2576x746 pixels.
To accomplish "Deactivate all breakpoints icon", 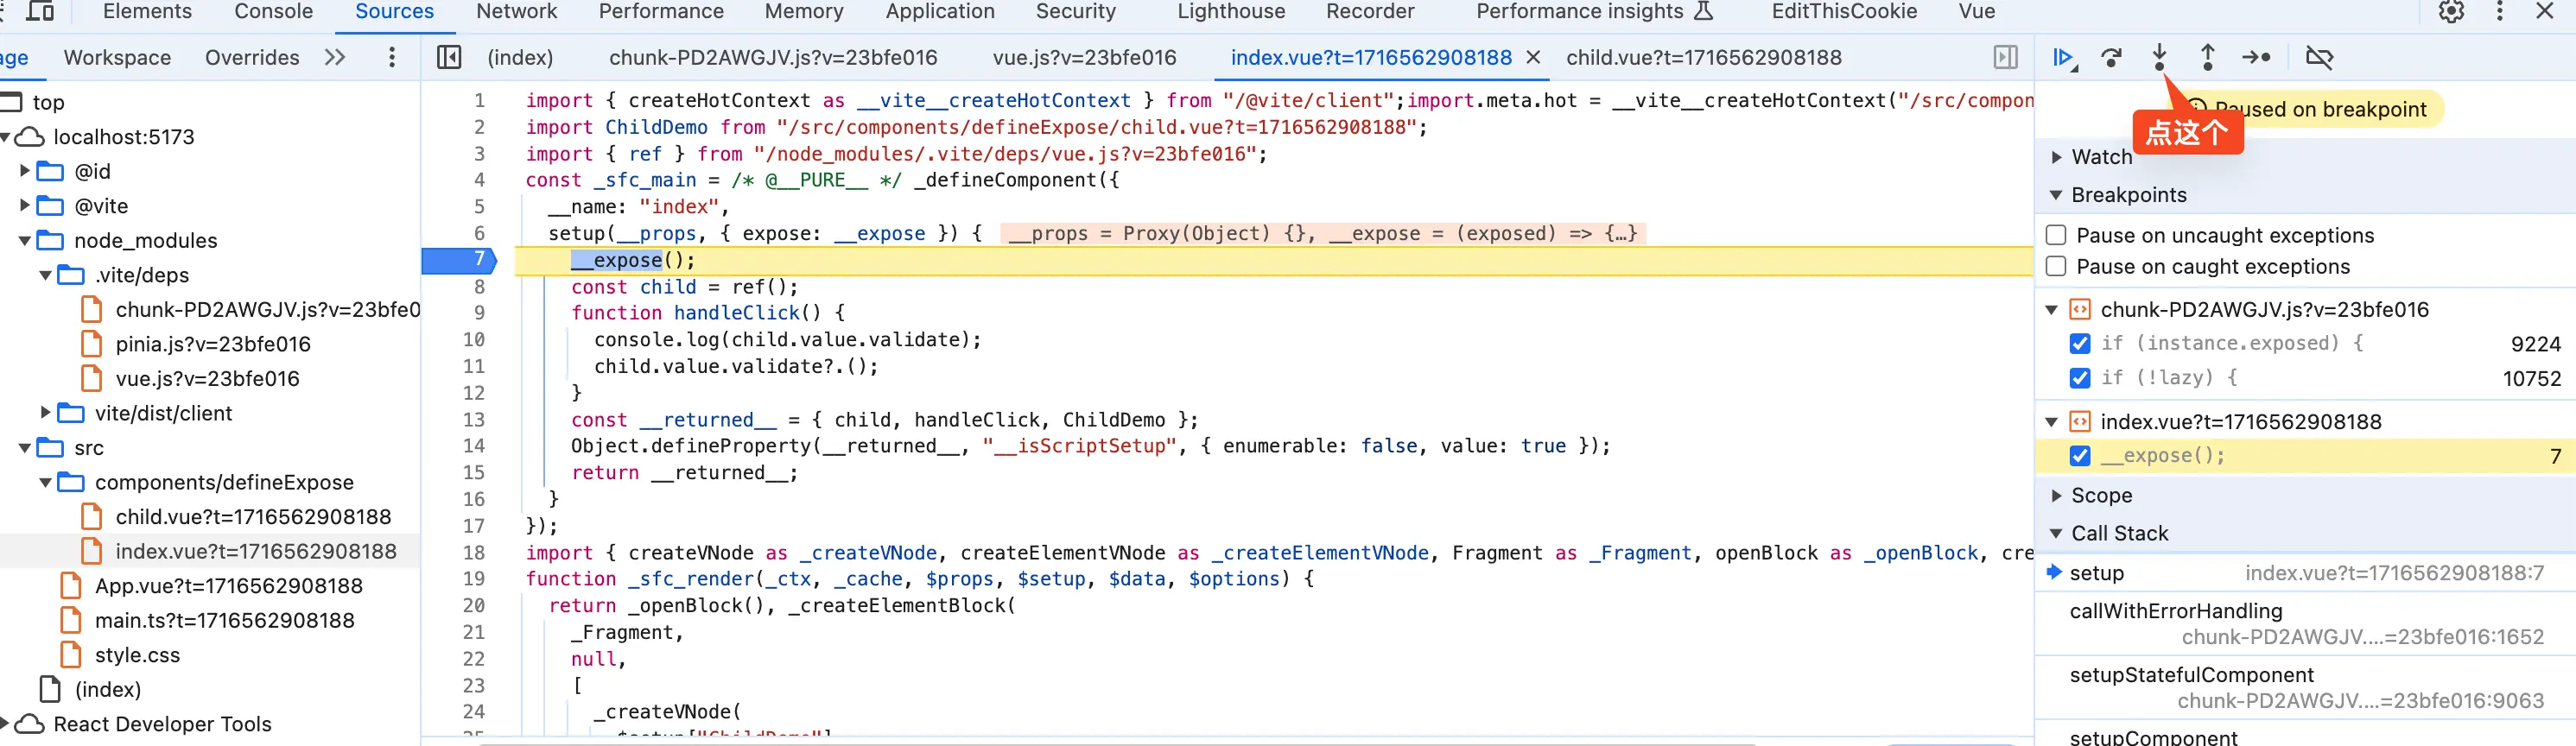I will pos(2319,58).
